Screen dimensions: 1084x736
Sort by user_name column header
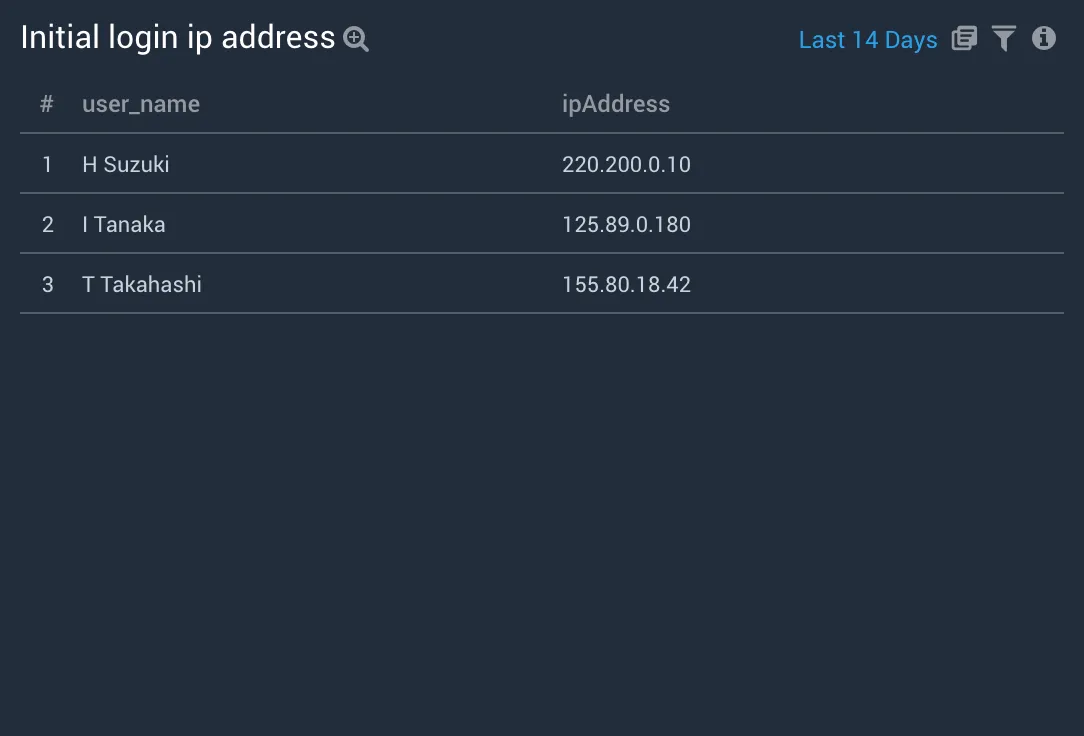pos(141,104)
